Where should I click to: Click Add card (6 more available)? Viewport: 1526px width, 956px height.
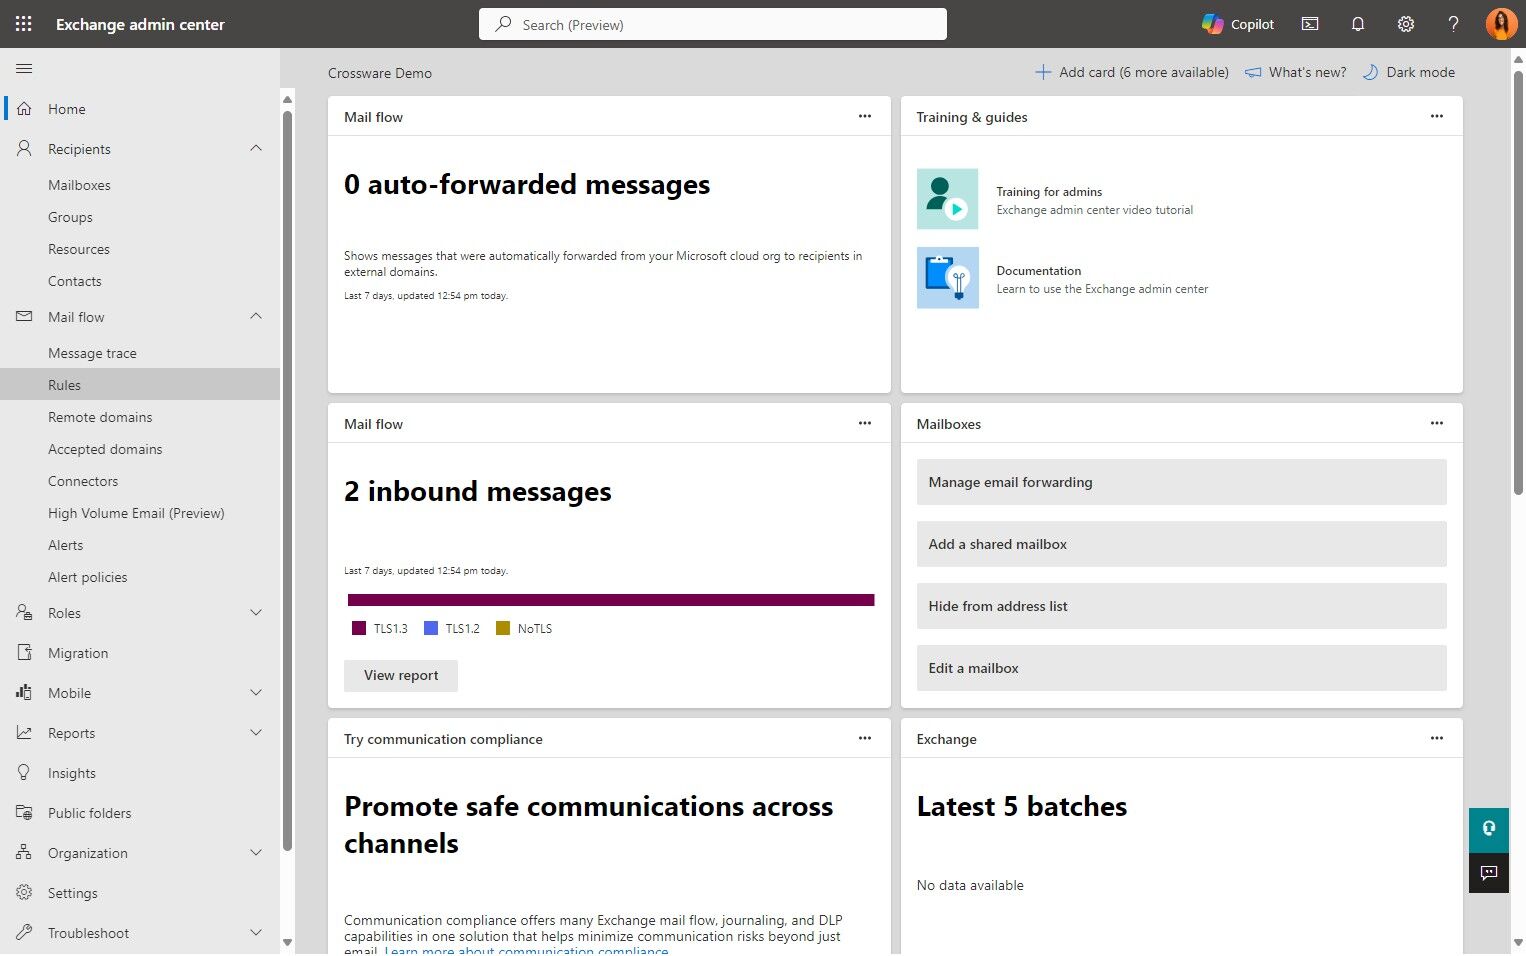coord(1131,72)
